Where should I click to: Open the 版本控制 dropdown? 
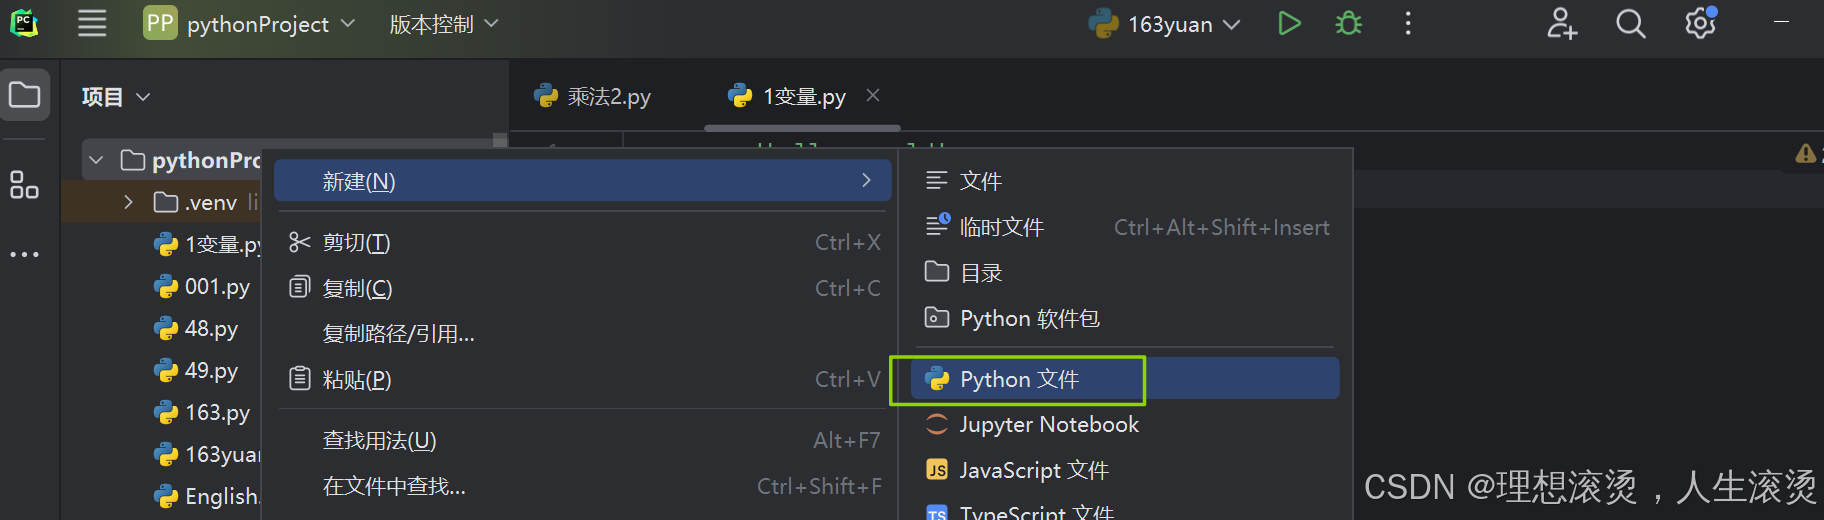443,24
